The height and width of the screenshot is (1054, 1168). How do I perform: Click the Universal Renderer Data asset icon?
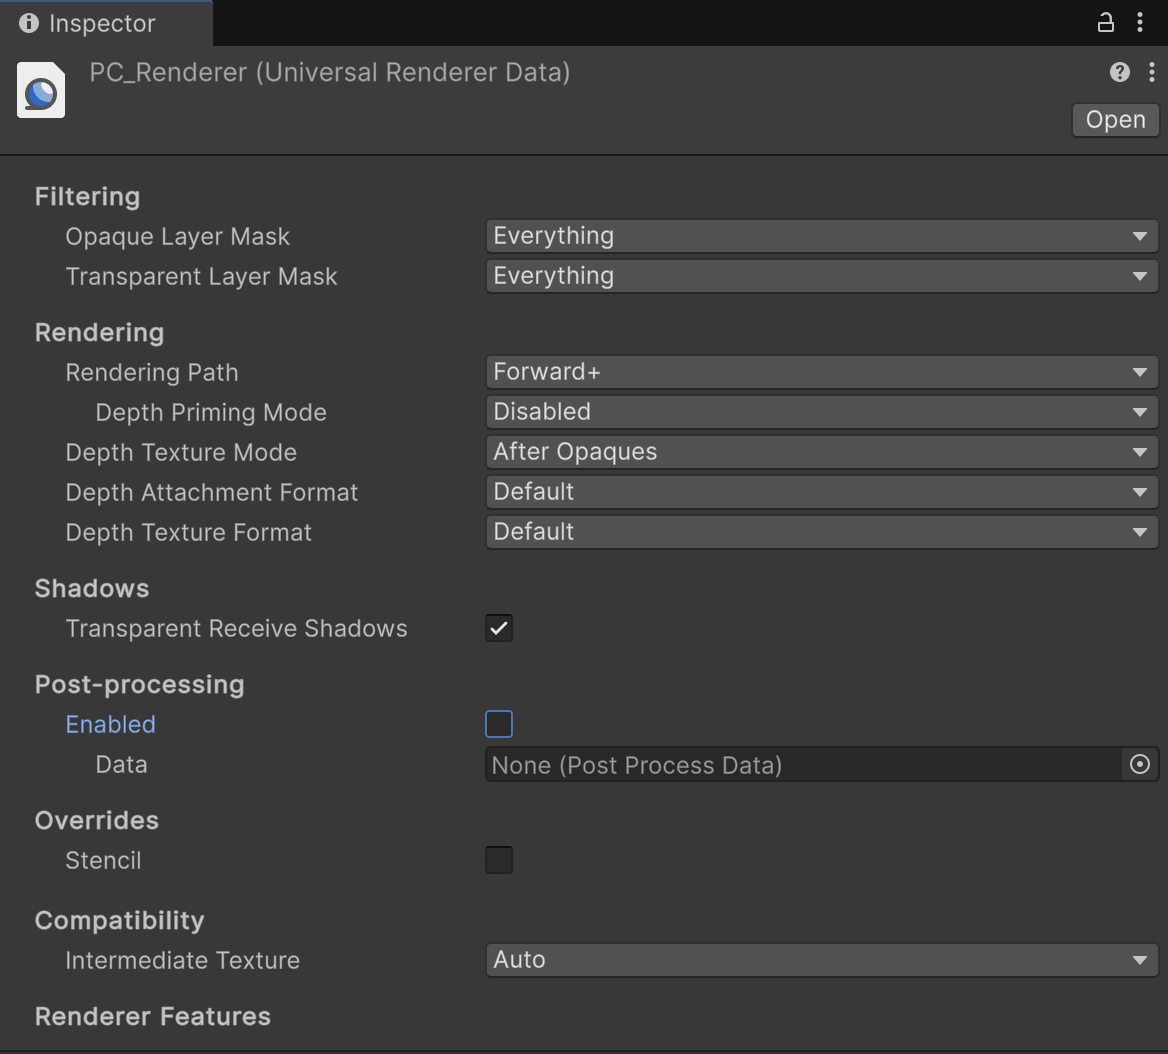coord(40,89)
